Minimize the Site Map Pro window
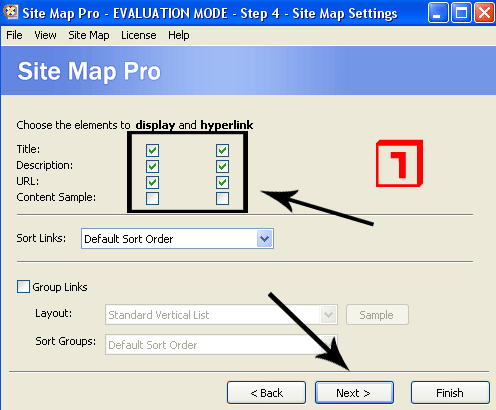 pyautogui.click(x=438, y=13)
